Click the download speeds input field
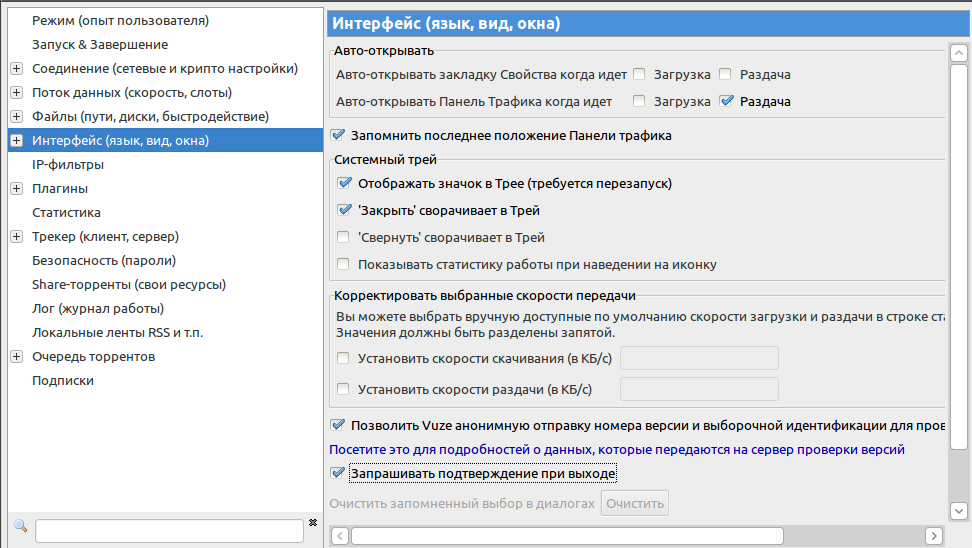Viewport: 972px width, 548px height. point(699,358)
